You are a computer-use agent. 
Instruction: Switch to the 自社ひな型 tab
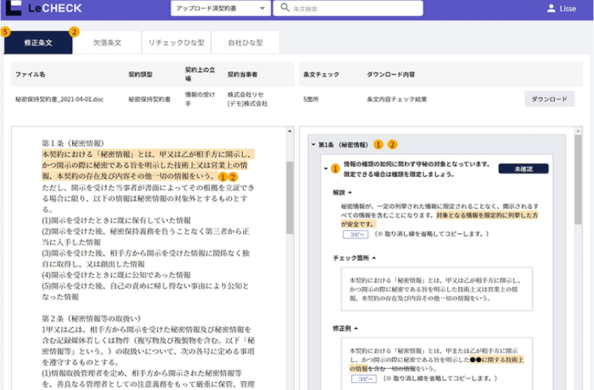pos(245,42)
